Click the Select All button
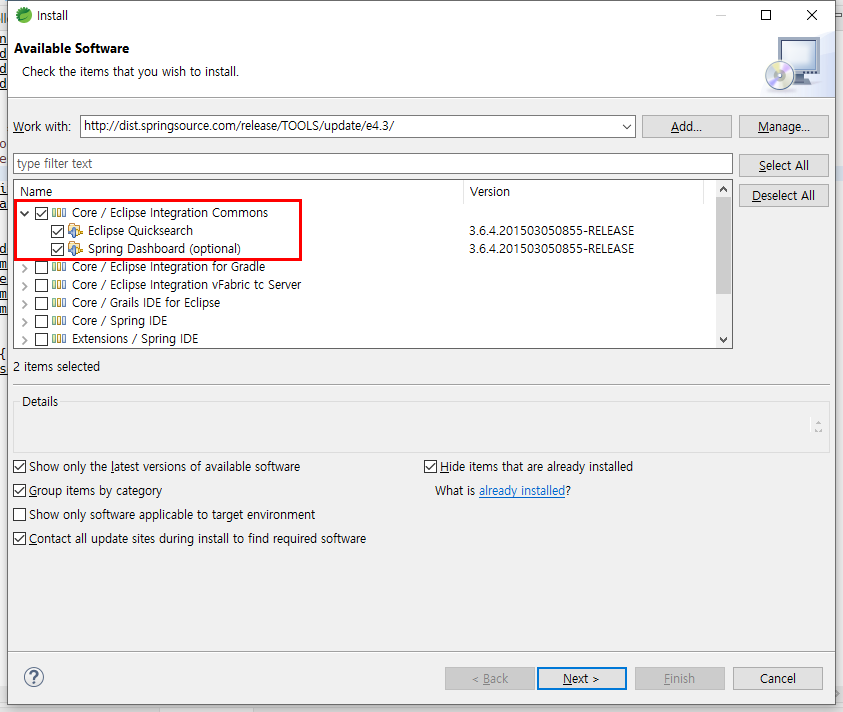The width and height of the screenshot is (843, 712). 783,166
